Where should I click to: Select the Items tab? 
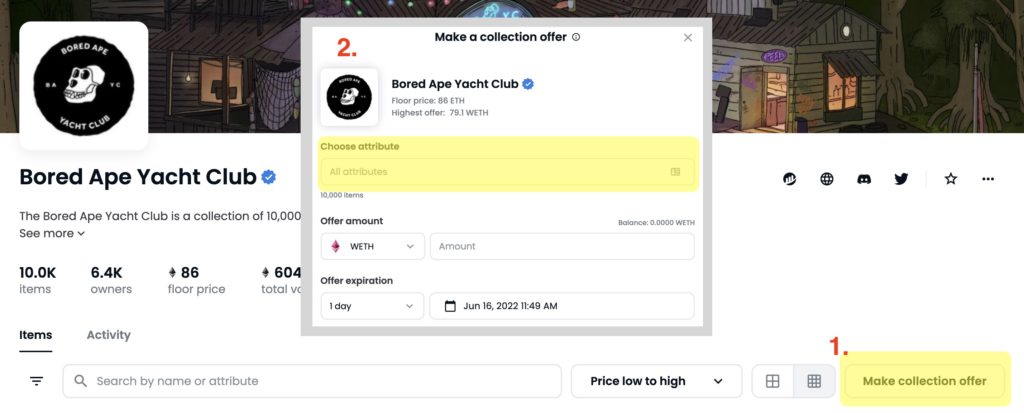click(x=35, y=335)
